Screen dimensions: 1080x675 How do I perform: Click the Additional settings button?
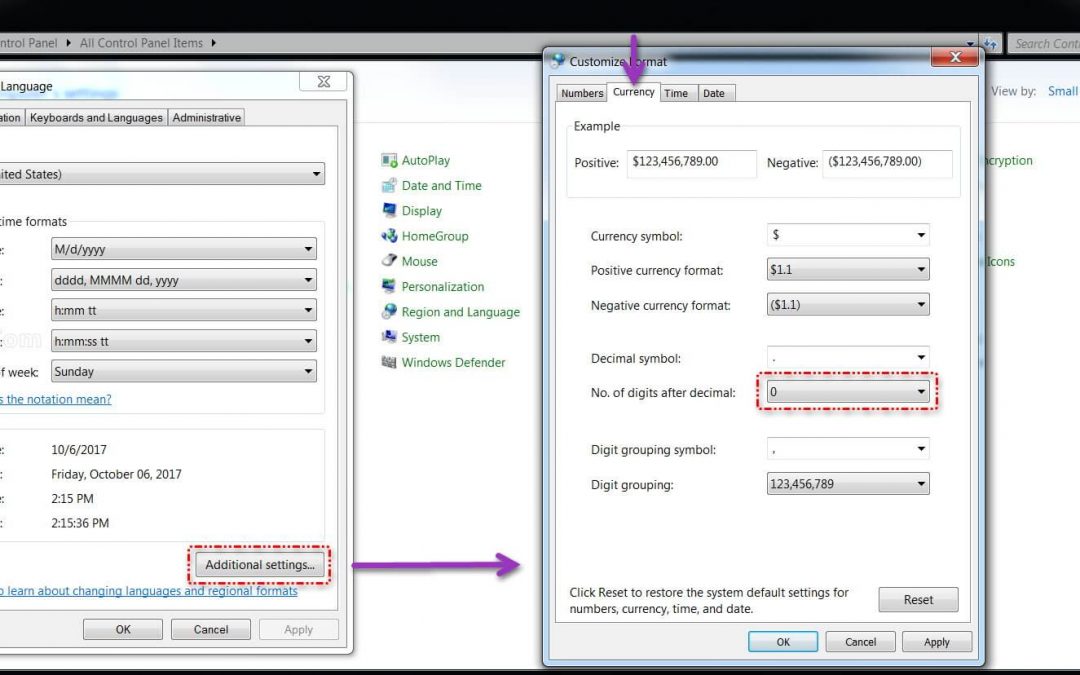click(x=259, y=565)
